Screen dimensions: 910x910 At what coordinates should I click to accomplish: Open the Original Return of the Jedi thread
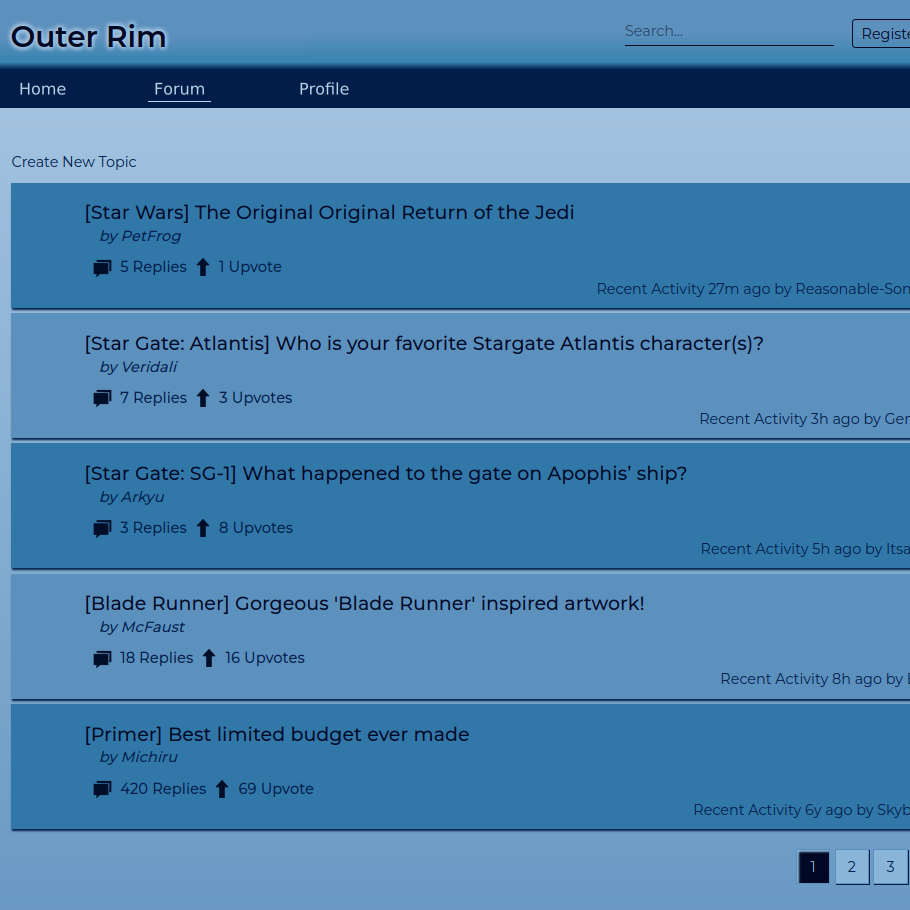coord(329,212)
